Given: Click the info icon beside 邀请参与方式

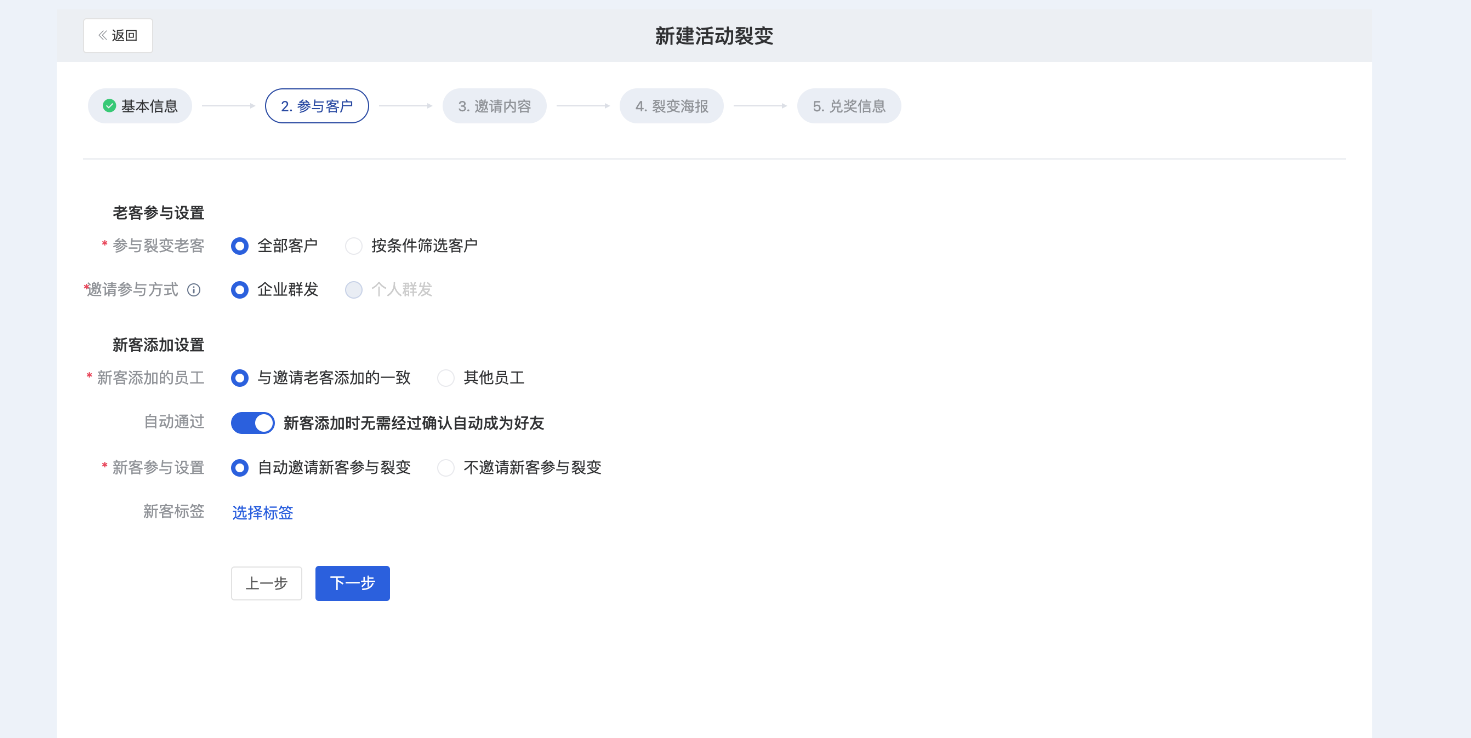Looking at the screenshot, I should coord(194,290).
